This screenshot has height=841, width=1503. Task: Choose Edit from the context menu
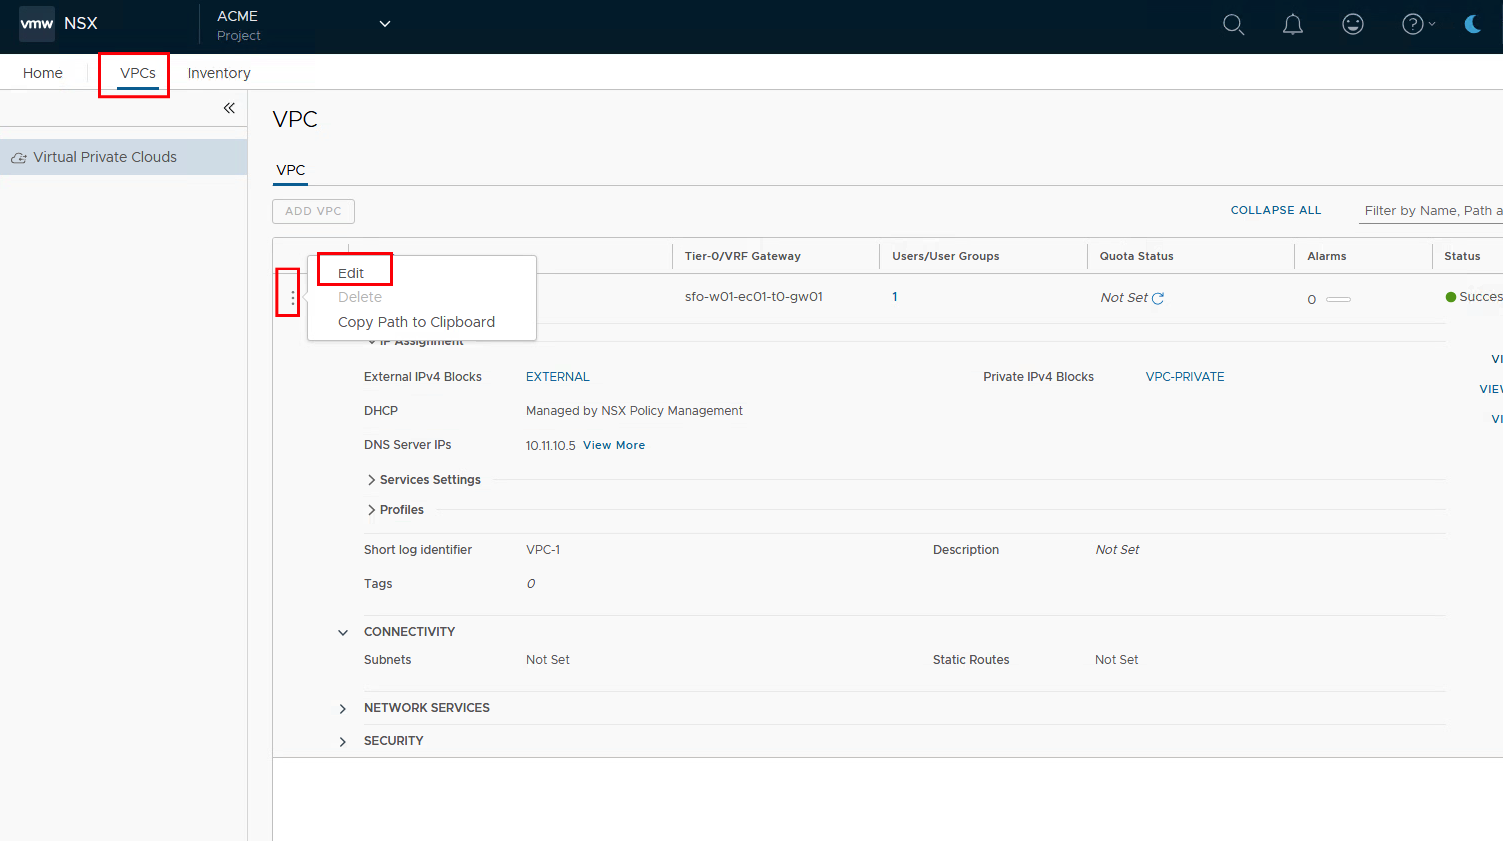click(x=351, y=273)
